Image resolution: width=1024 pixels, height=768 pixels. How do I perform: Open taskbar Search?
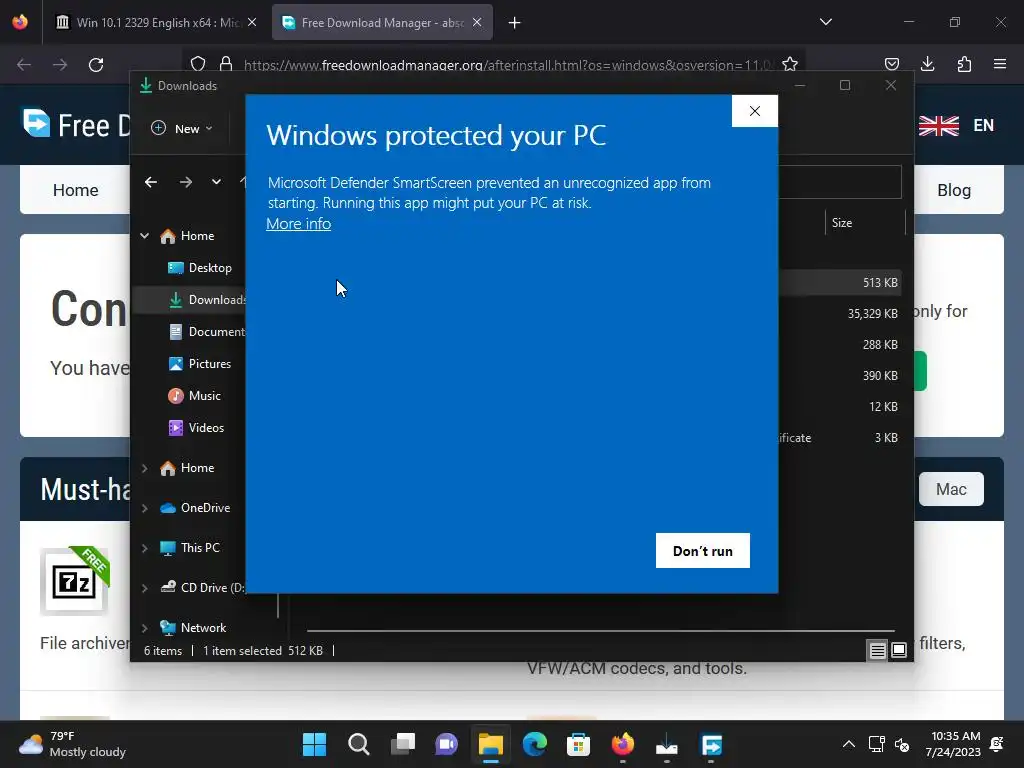[x=359, y=744]
